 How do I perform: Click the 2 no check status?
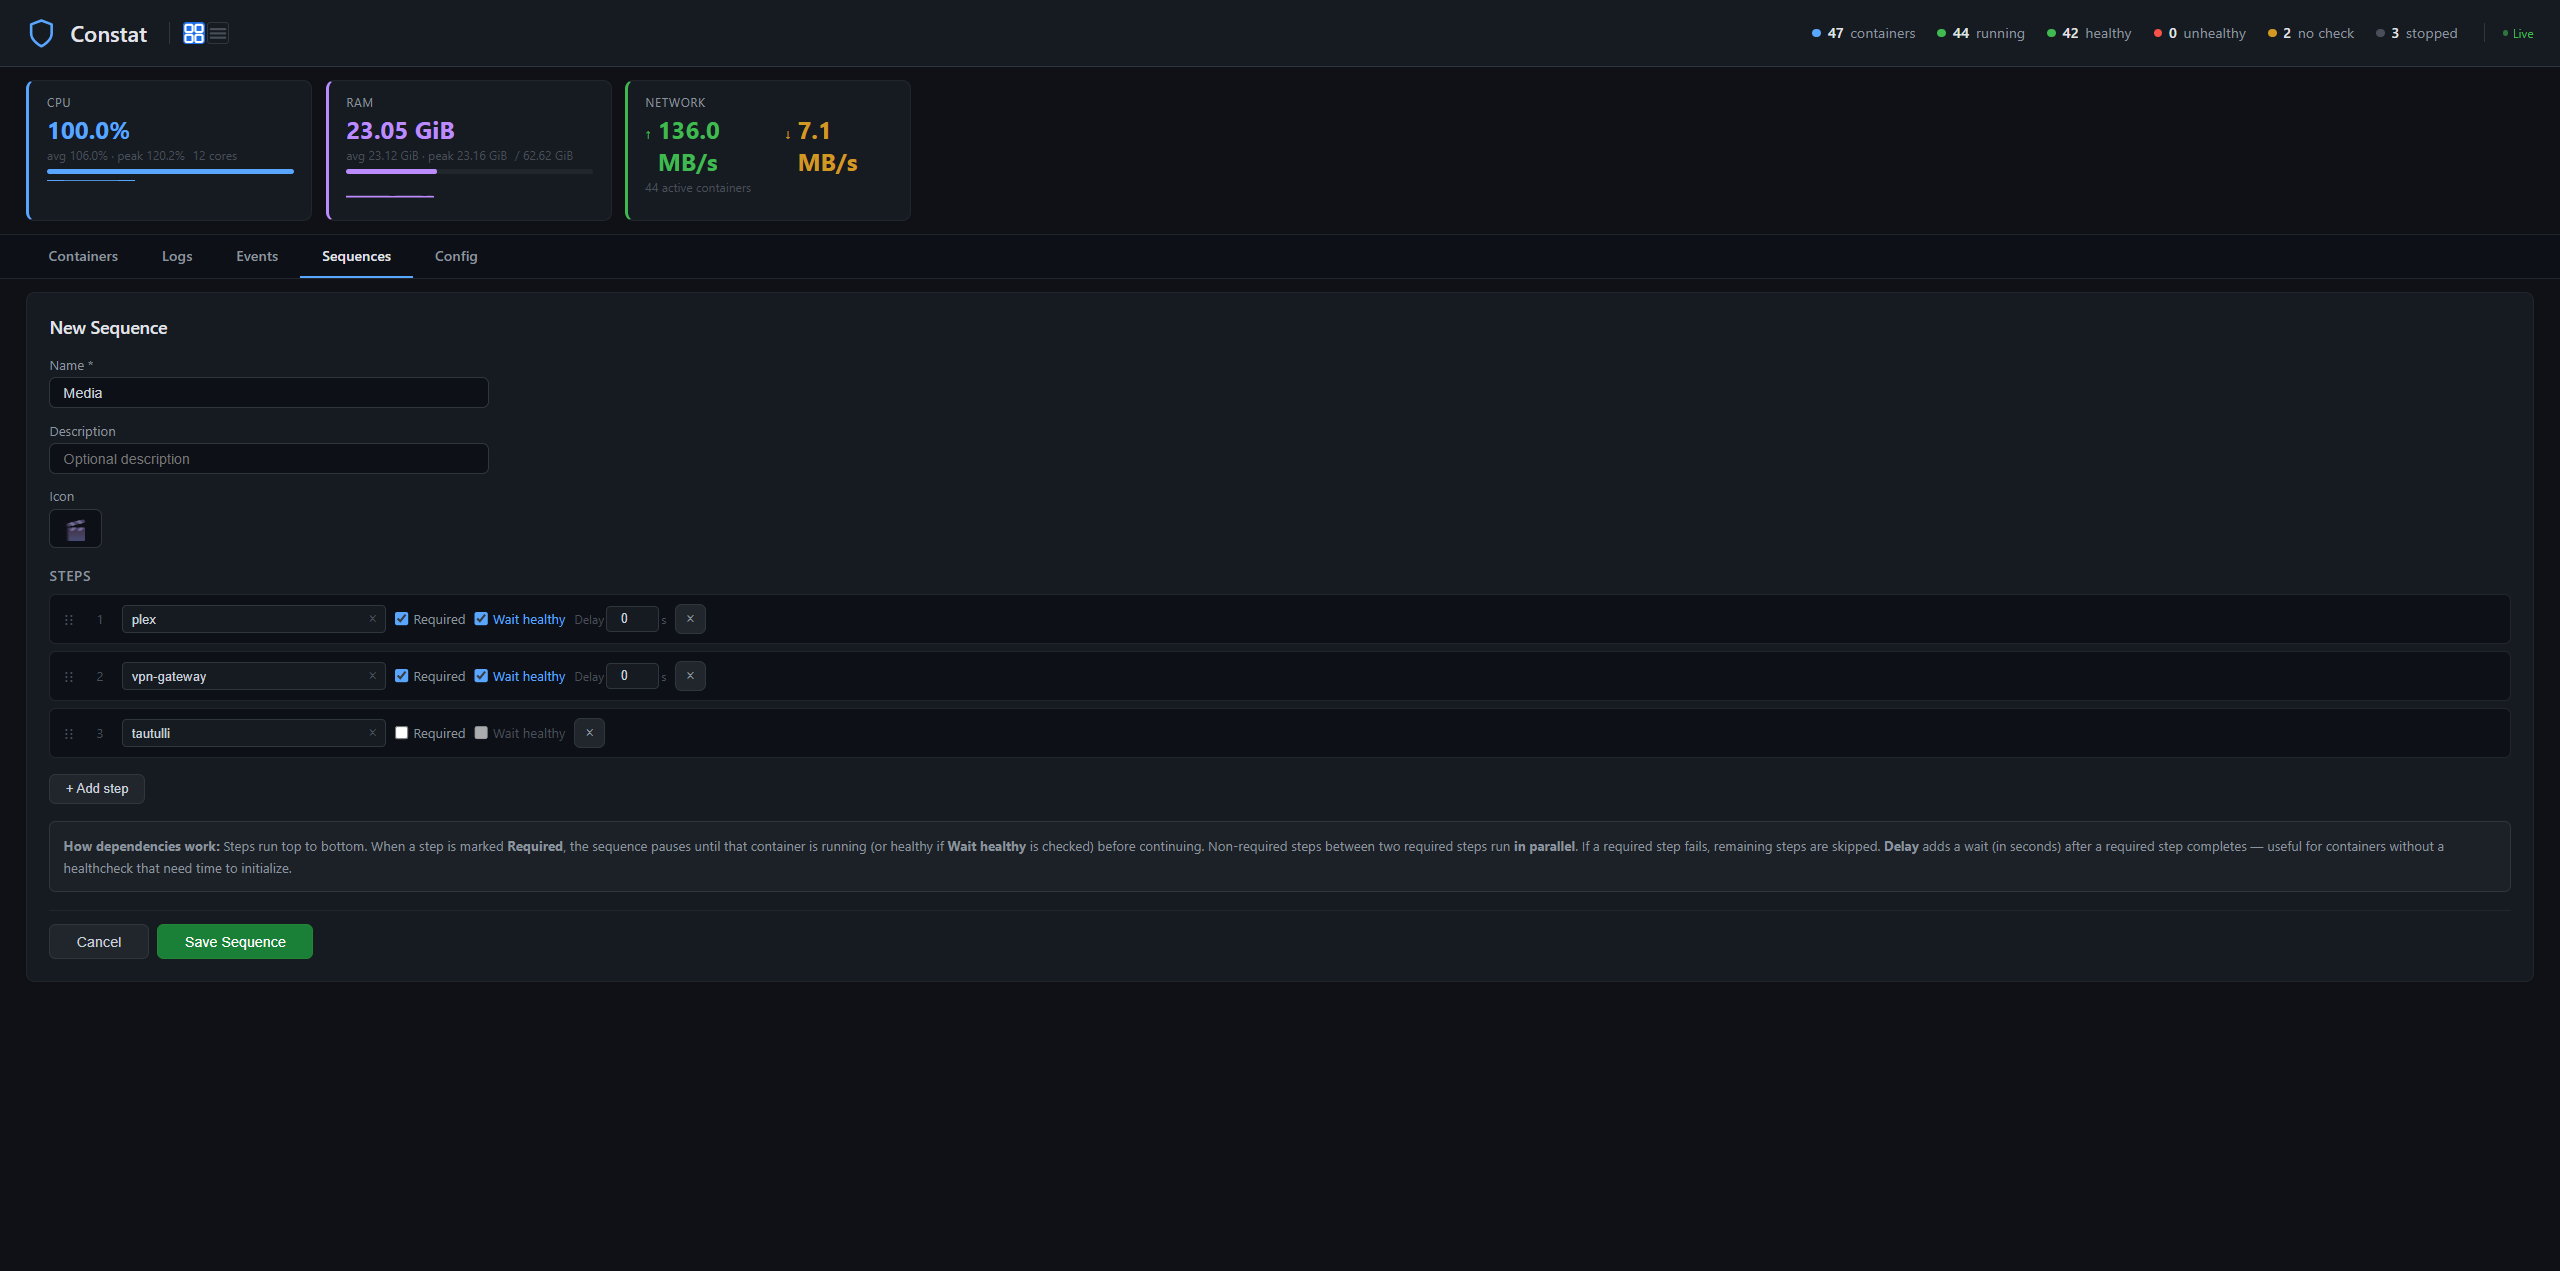tap(2311, 34)
